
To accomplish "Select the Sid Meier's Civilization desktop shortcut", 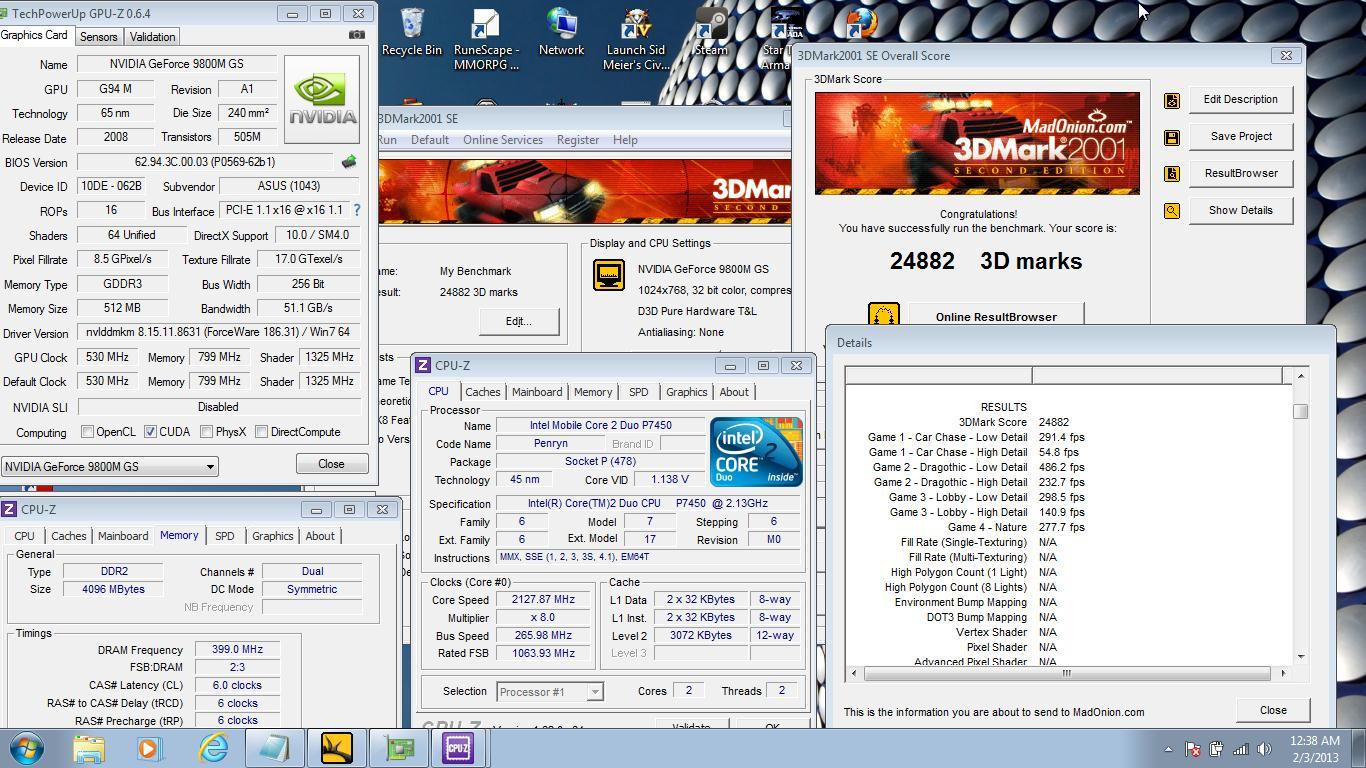I will (x=636, y=40).
